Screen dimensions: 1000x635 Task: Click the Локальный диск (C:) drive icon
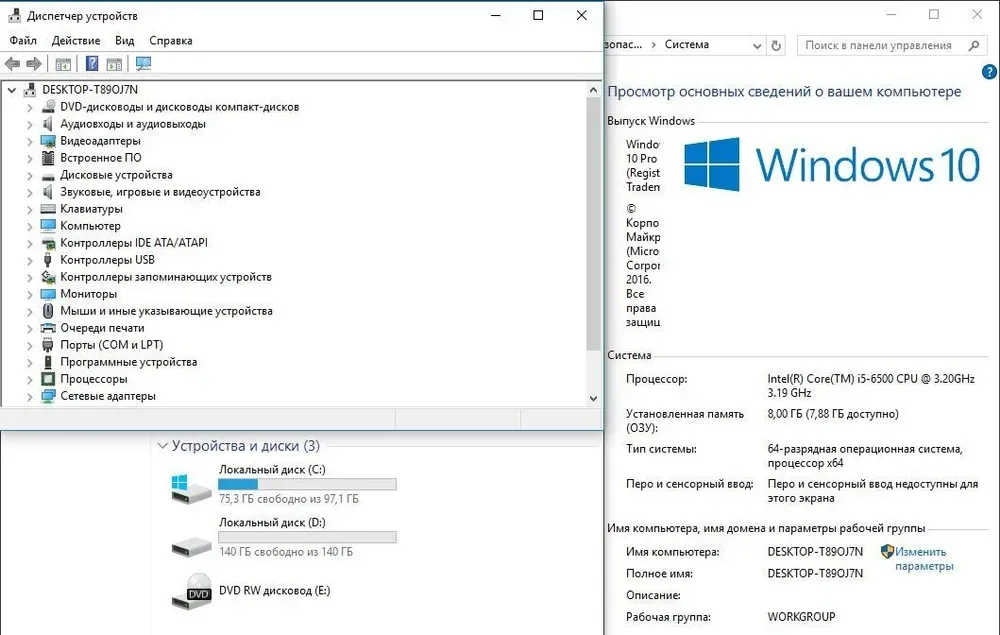coord(192,487)
